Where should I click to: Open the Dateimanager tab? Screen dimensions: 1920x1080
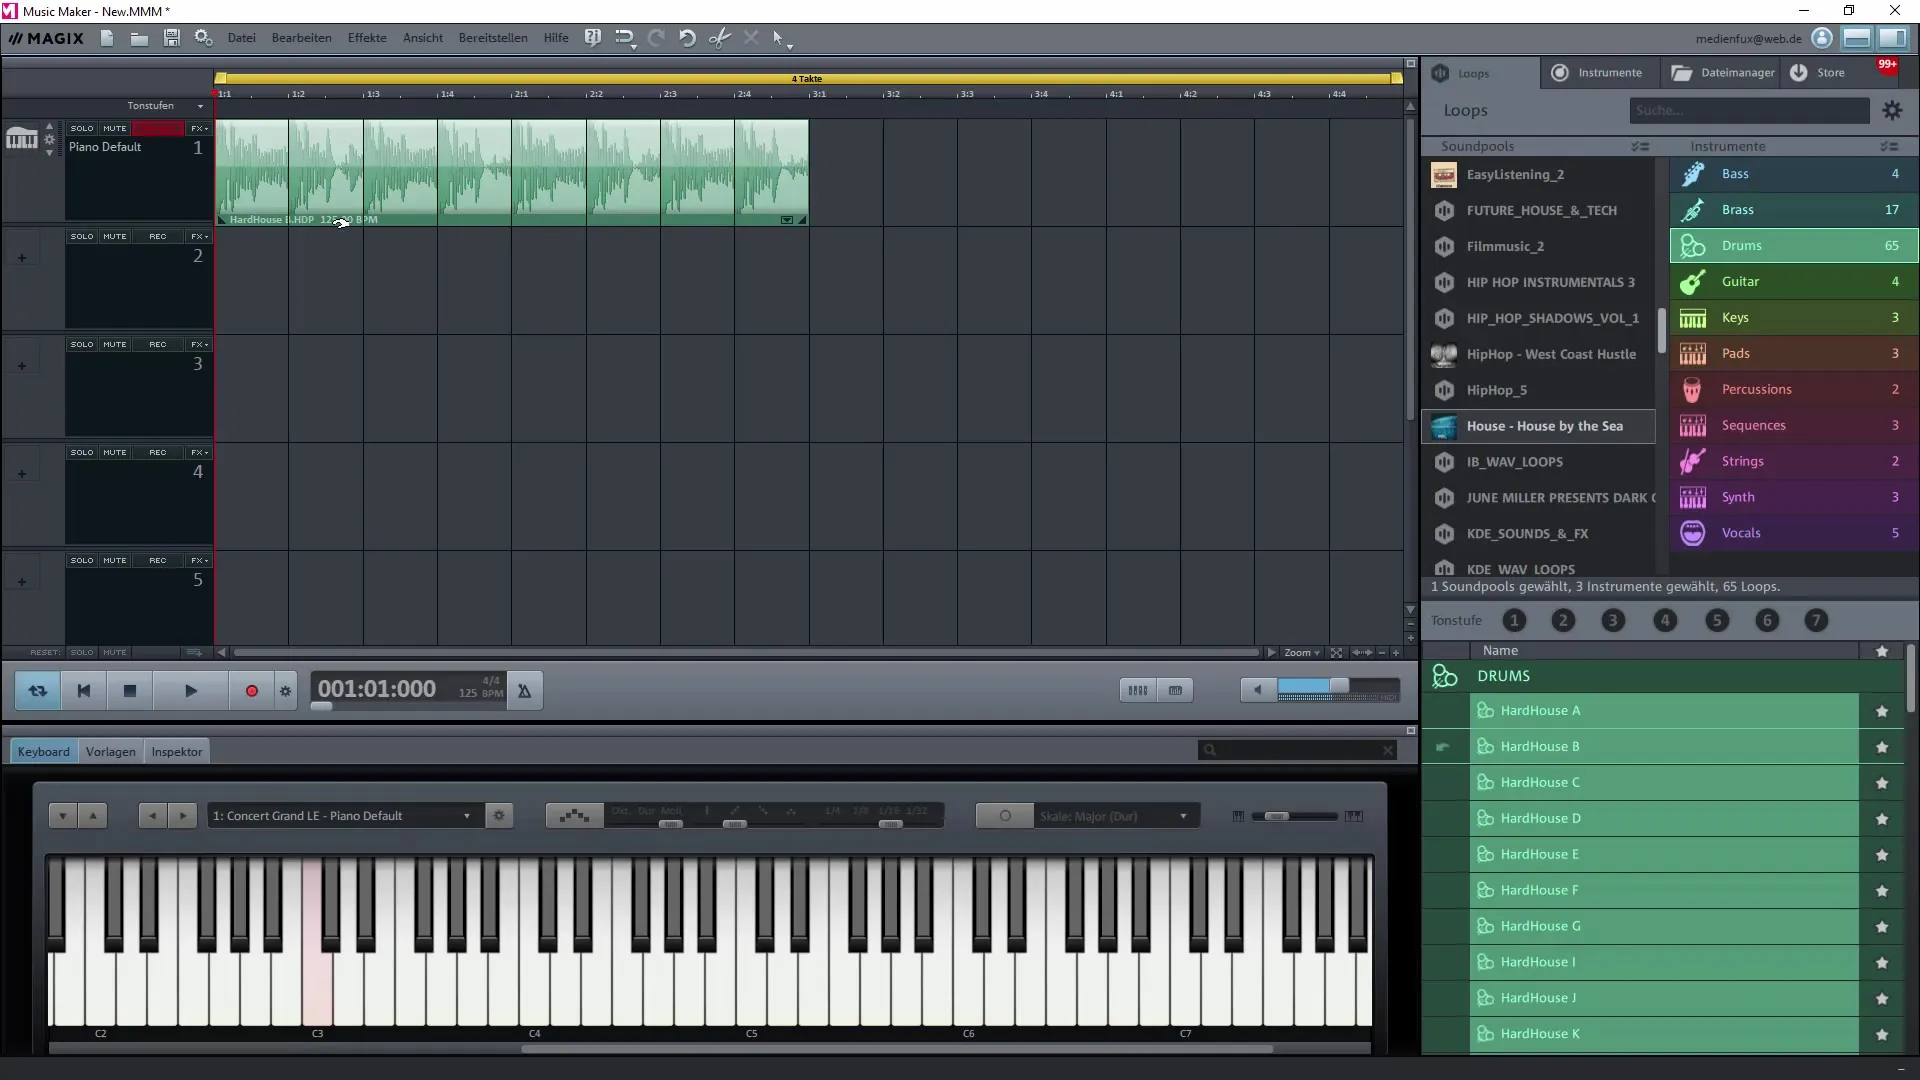pyautogui.click(x=1722, y=72)
